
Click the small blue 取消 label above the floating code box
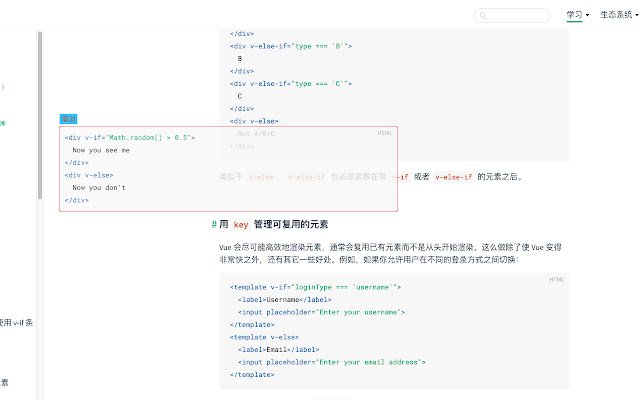pyautogui.click(x=68, y=119)
